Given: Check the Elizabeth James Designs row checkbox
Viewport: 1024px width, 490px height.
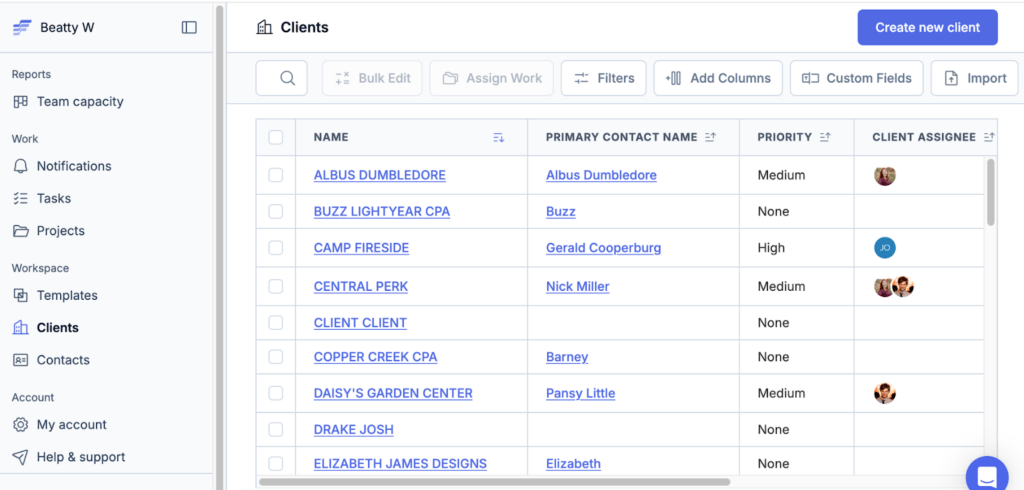Looking at the screenshot, I should pyautogui.click(x=276, y=464).
